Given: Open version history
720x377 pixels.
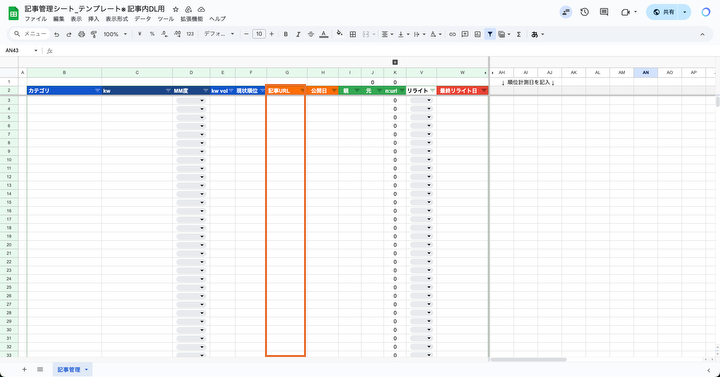Looking at the screenshot, I should 585,12.
